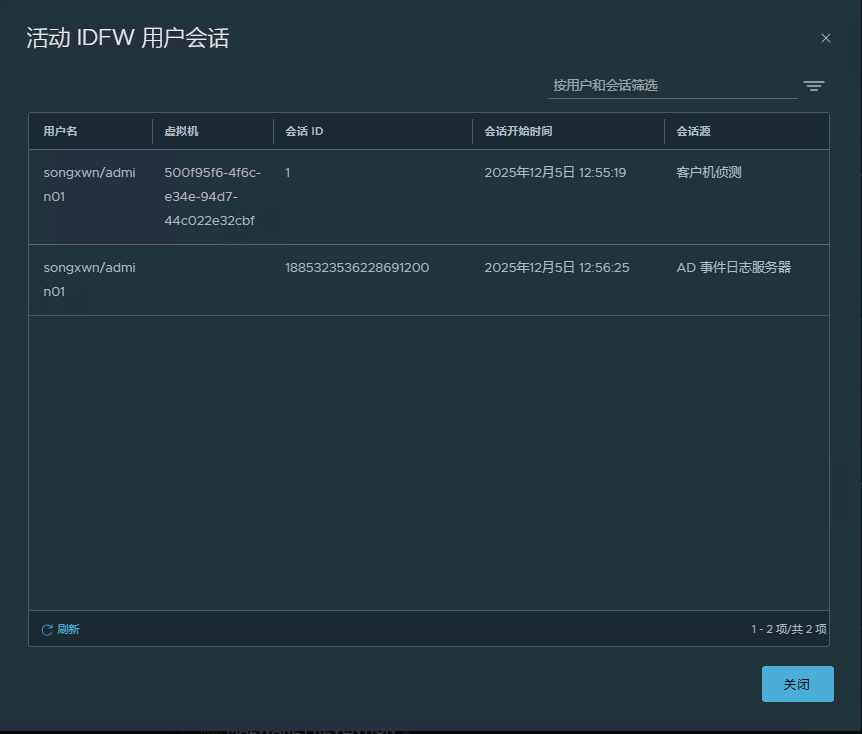The image size is (862, 734).
Task: Focus the 按用户和会话筛选 filter field
Action: pyautogui.click(x=672, y=86)
